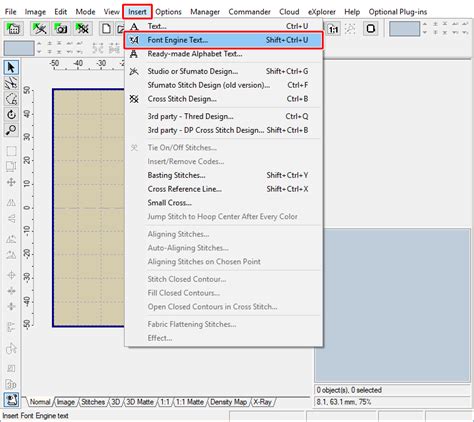Click the 1:1 scale view icon
This screenshot has height=422, width=474.
(333, 29)
